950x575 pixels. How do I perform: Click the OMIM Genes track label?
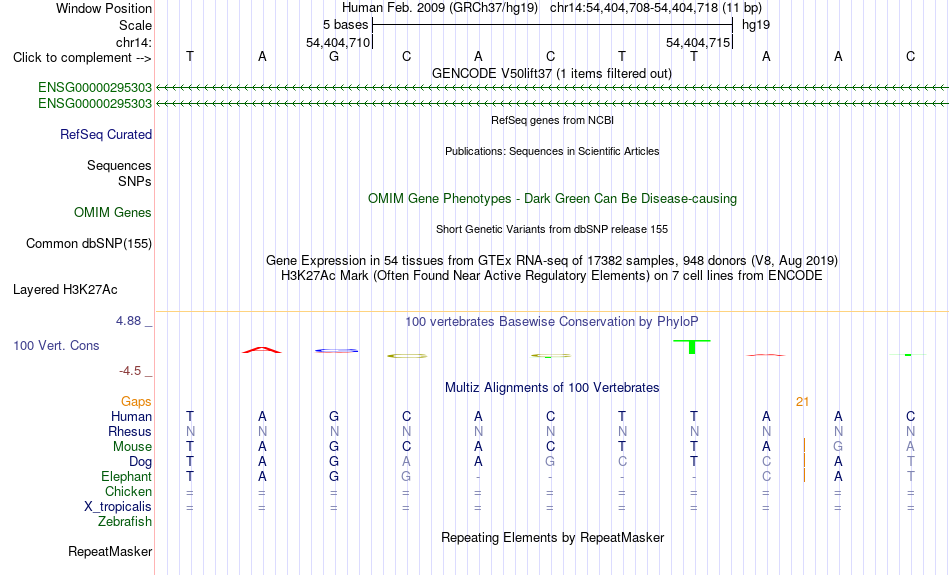(x=112, y=213)
